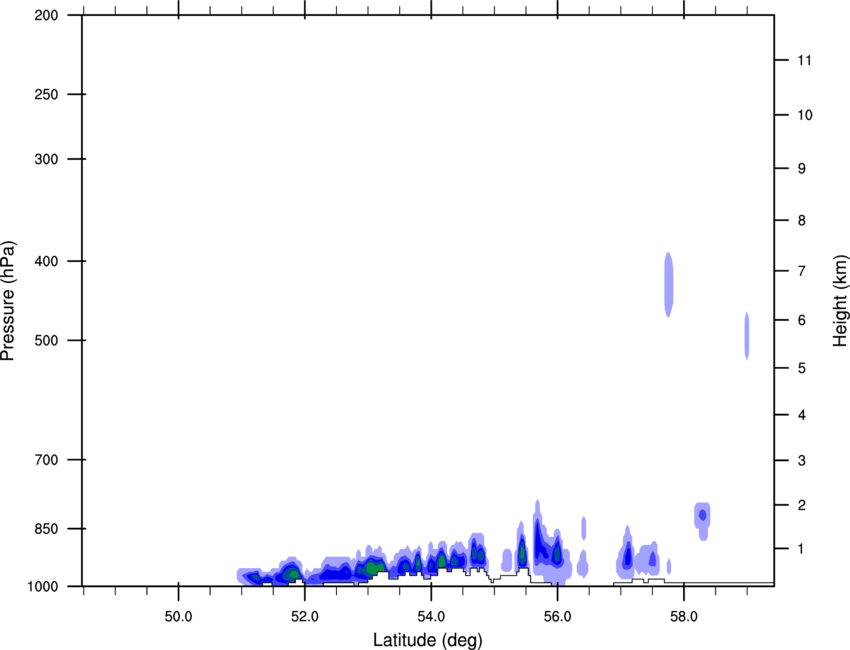Pick the 11 km height label

click(x=804, y=60)
